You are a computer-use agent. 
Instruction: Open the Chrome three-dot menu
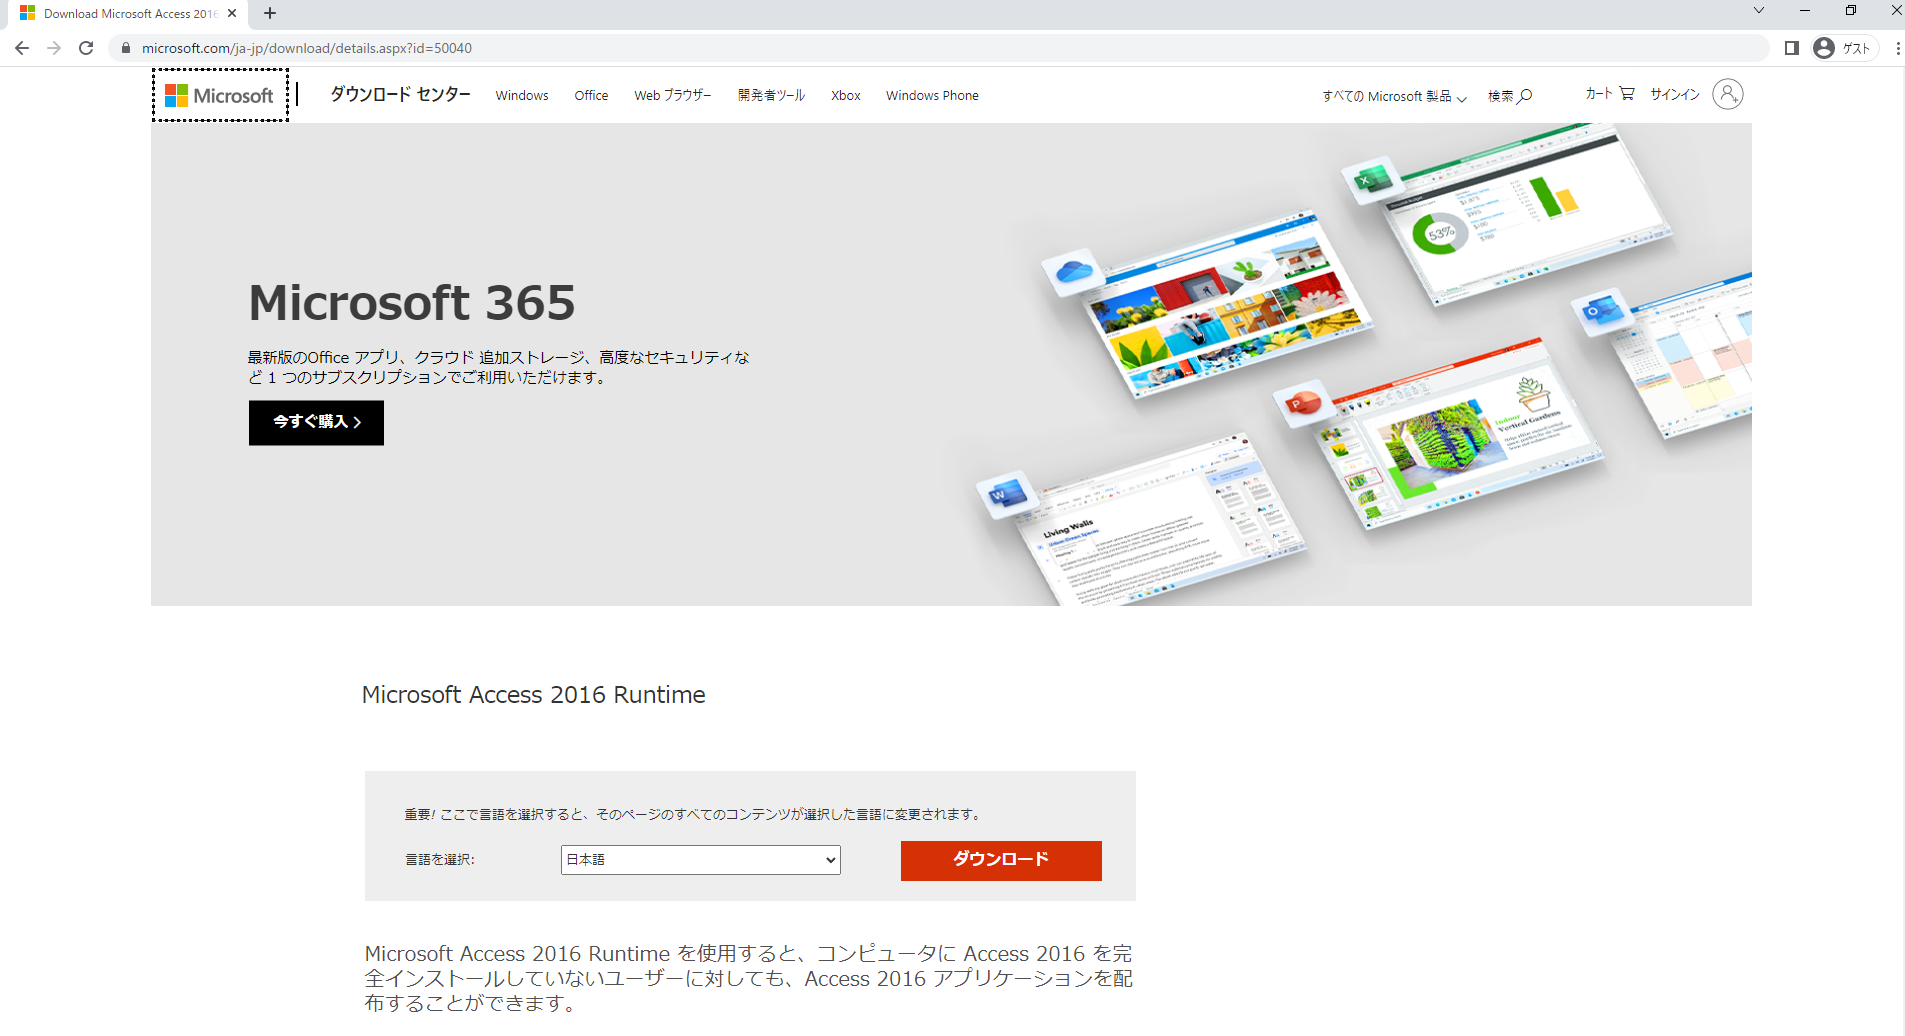pos(1896,48)
